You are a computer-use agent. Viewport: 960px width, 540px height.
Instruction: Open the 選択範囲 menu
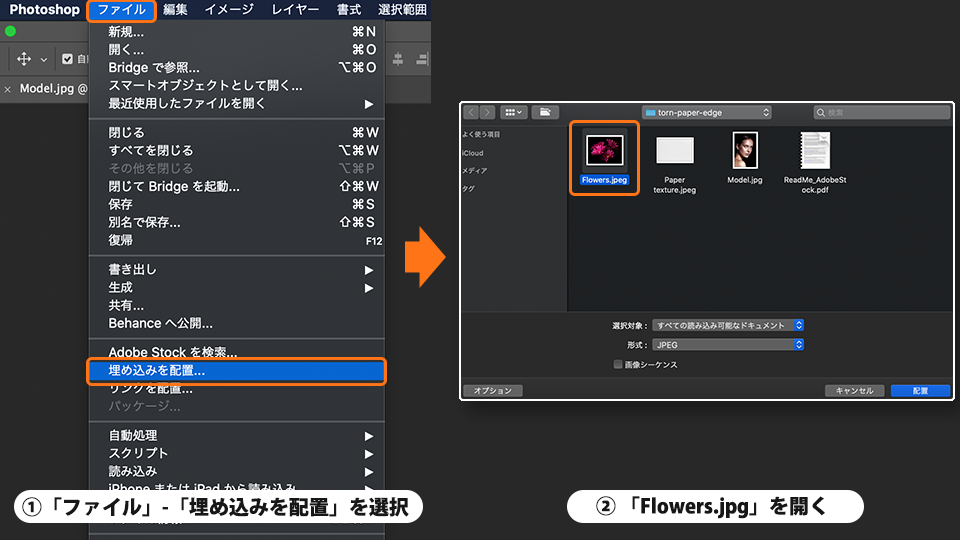pyautogui.click(x=402, y=10)
